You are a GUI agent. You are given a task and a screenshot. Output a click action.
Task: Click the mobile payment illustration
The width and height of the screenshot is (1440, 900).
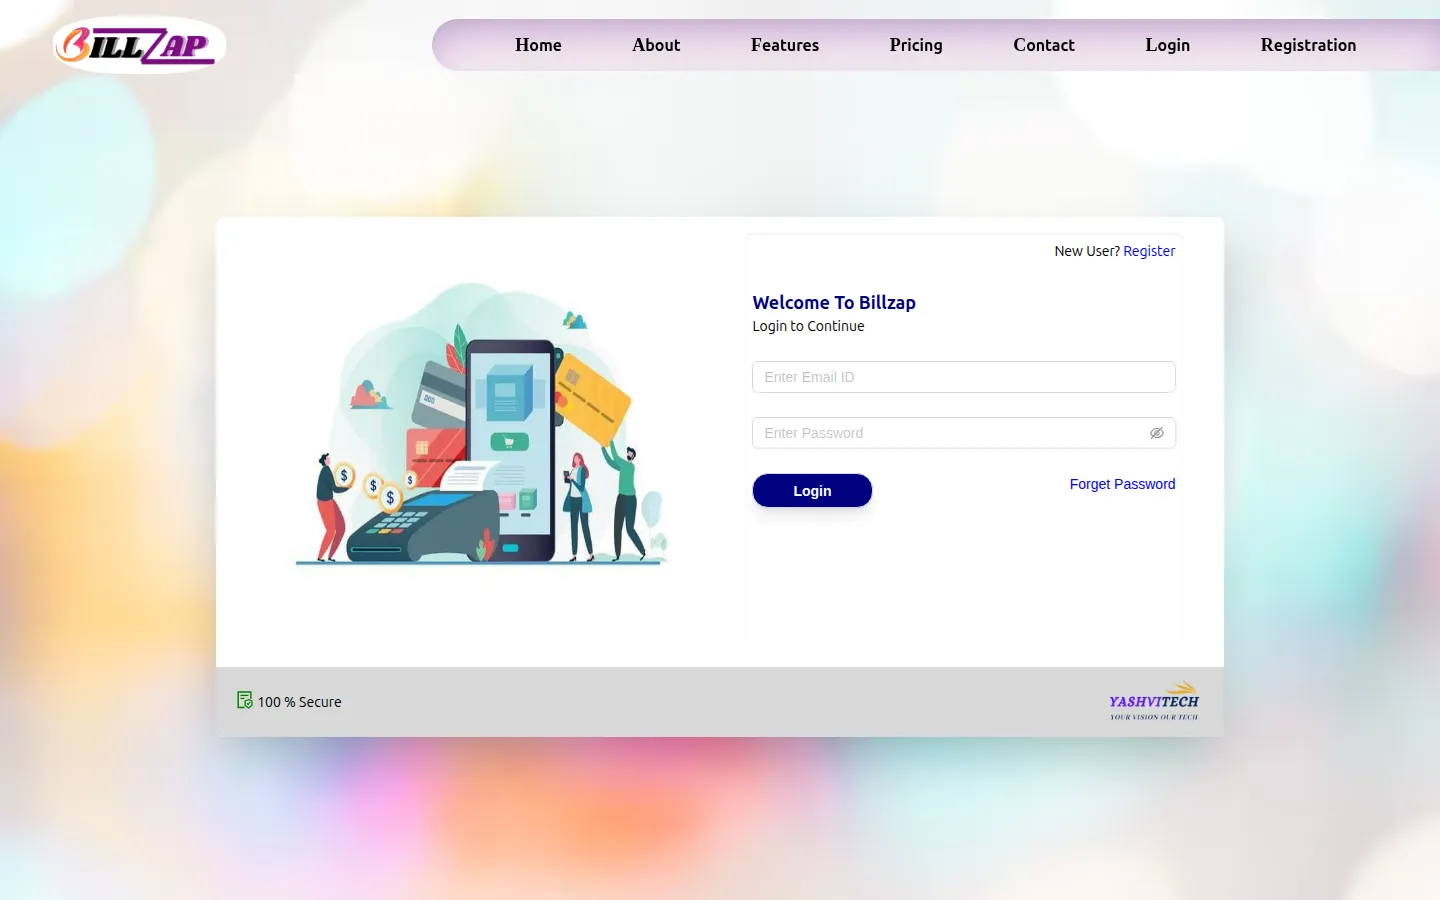click(x=482, y=424)
